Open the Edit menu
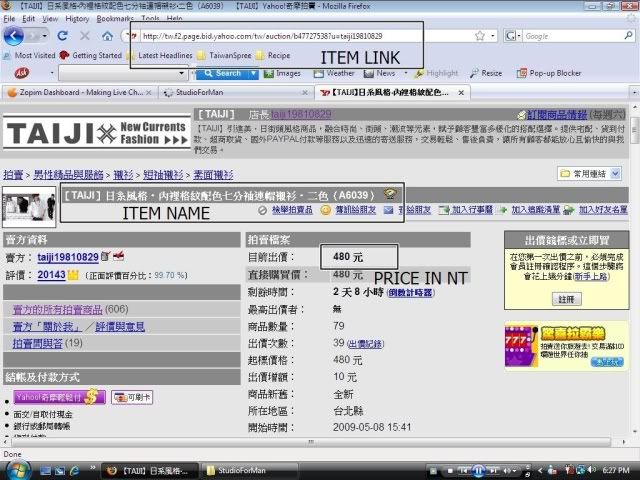This screenshot has height=480, width=640. [29, 19]
